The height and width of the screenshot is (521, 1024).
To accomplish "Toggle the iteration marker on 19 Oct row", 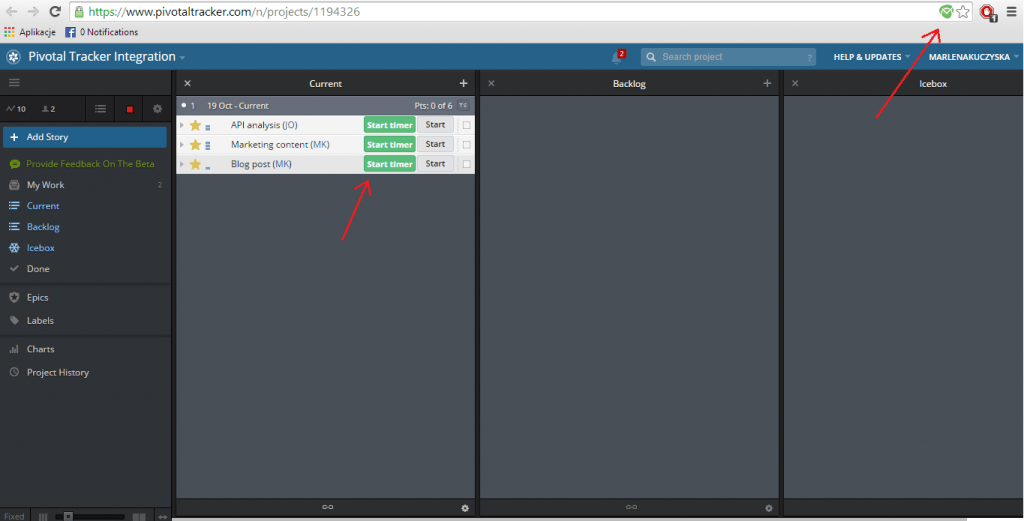I will tap(184, 106).
